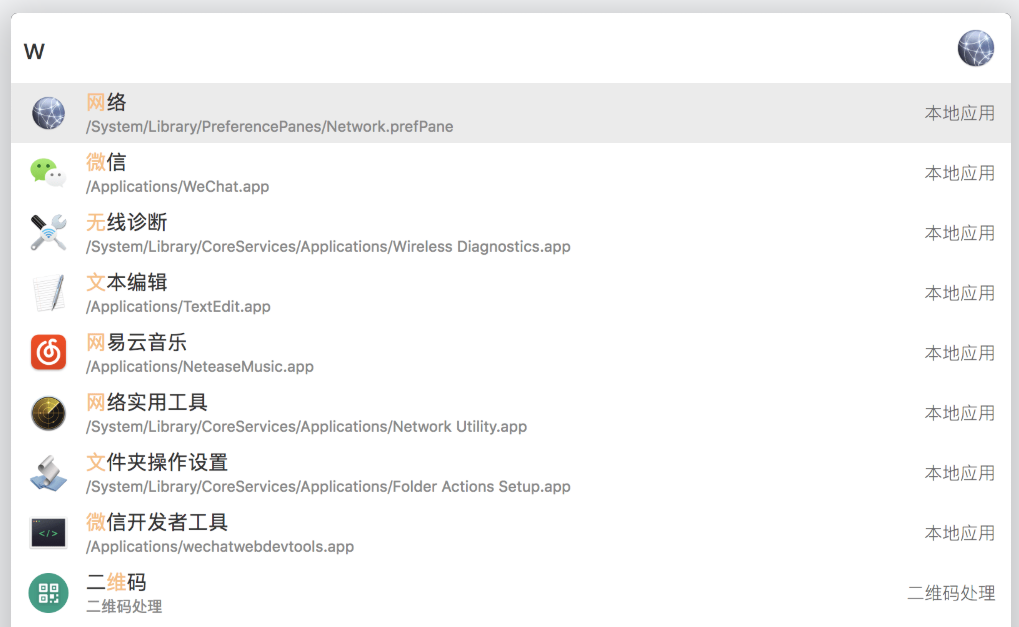Screen dimensions: 1019x627
Task: Select the 网络 result title
Action: tap(107, 102)
